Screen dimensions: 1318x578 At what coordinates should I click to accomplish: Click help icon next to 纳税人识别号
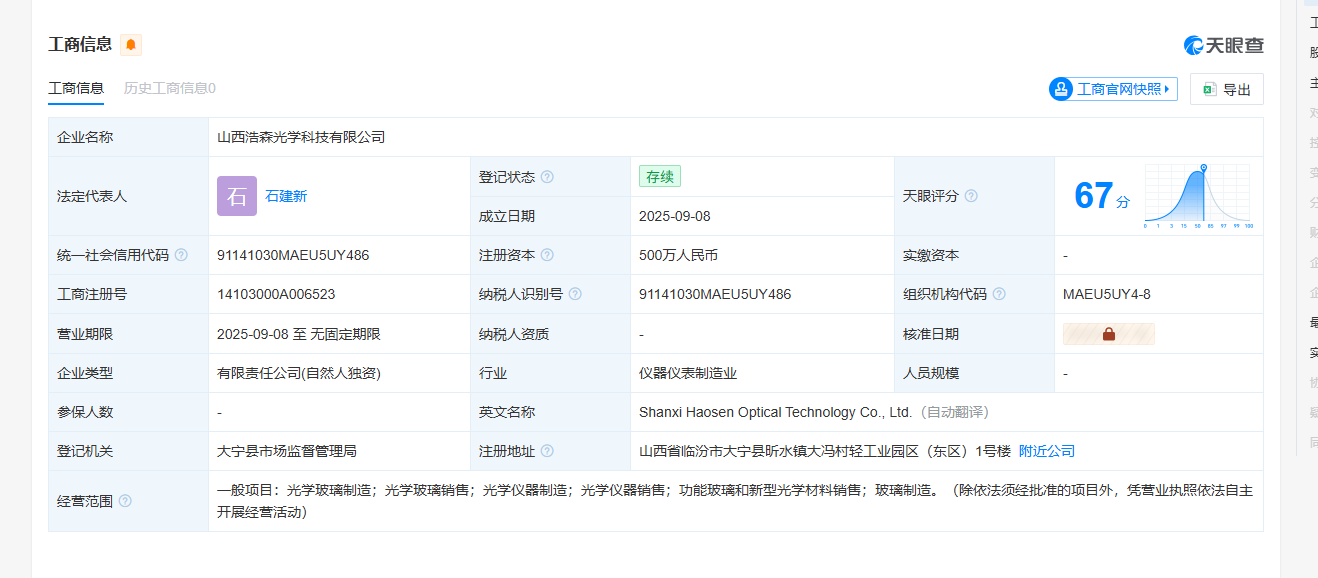[575, 294]
